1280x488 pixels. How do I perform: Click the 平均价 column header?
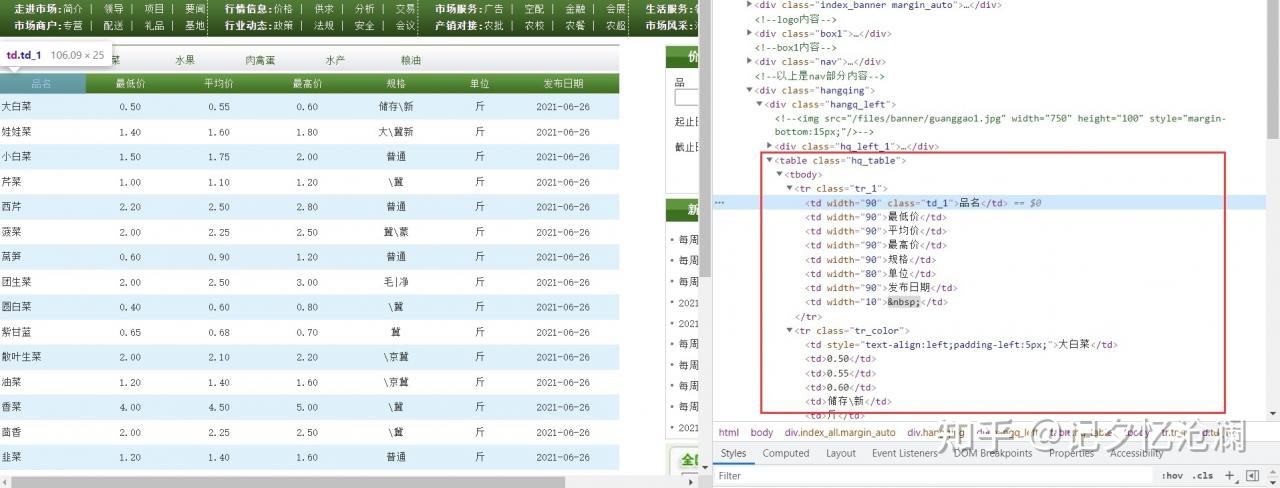pos(218,83)
